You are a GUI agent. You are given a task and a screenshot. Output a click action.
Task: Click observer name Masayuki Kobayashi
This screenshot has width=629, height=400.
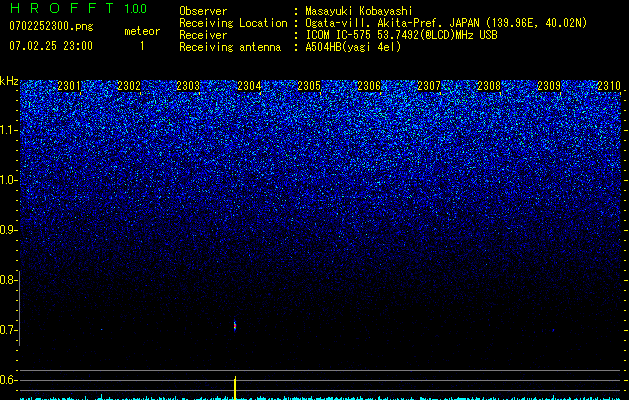pos(359,11)
